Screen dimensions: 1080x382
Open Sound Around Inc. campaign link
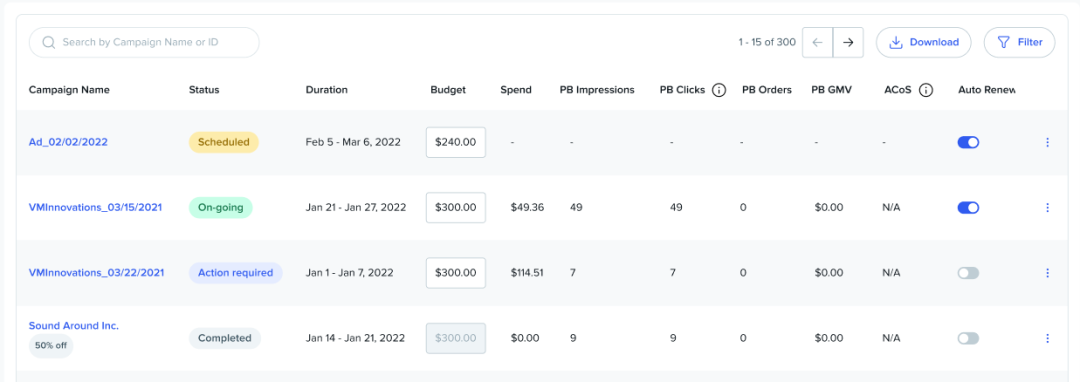point(74,326)
